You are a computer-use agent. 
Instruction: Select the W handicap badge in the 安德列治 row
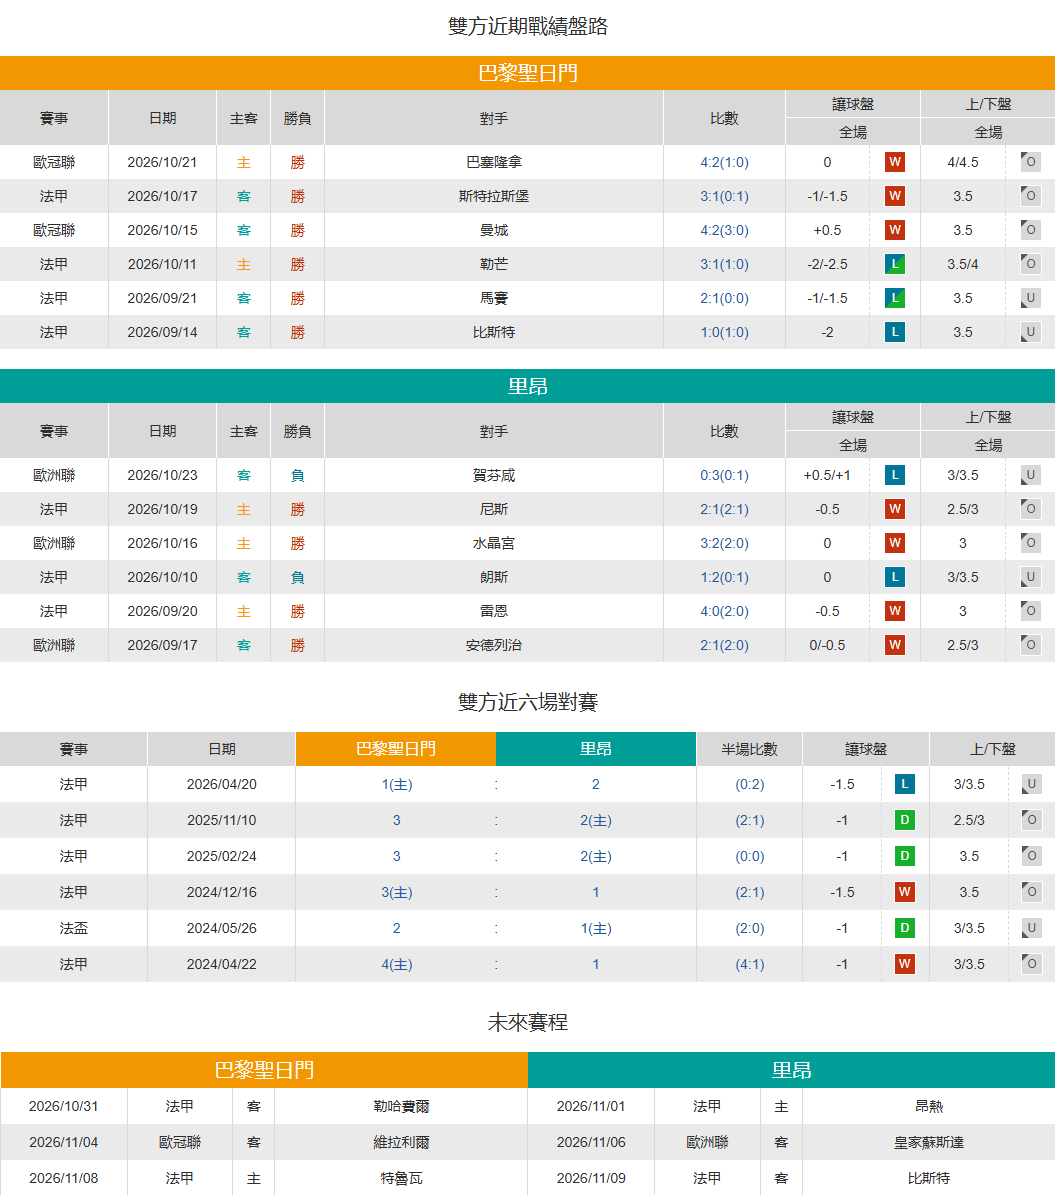coord(895,645)
